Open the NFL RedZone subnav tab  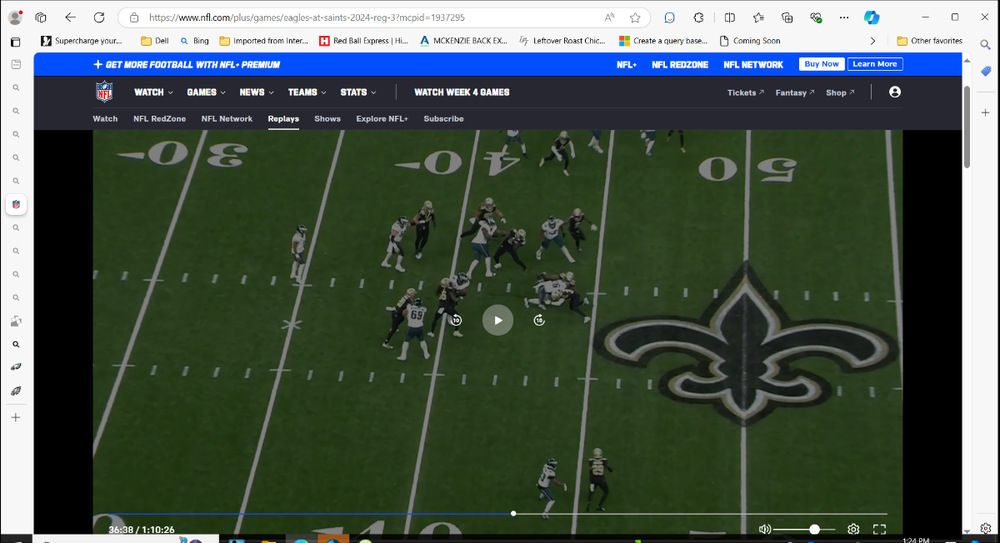(159, 119)
